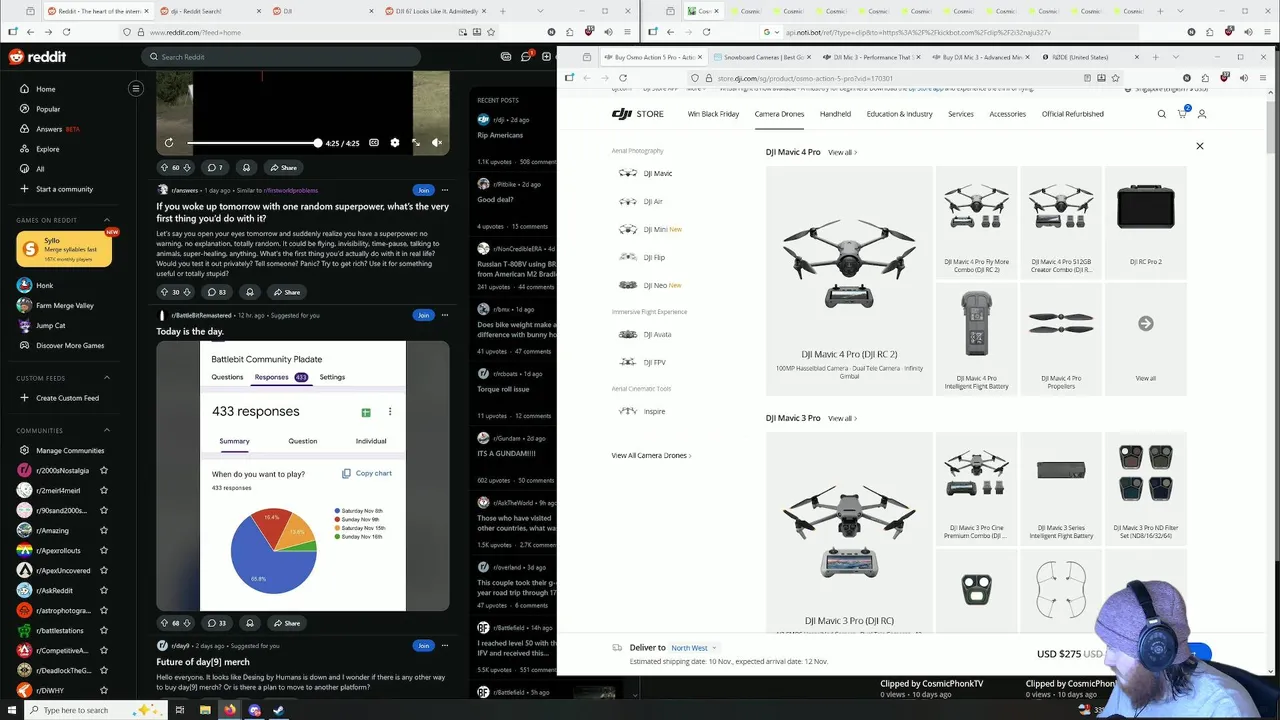The height and width of the screenshot is (720, 1280).
Task: Open the North West delivery region dropdown
Action: coord(694,648)
